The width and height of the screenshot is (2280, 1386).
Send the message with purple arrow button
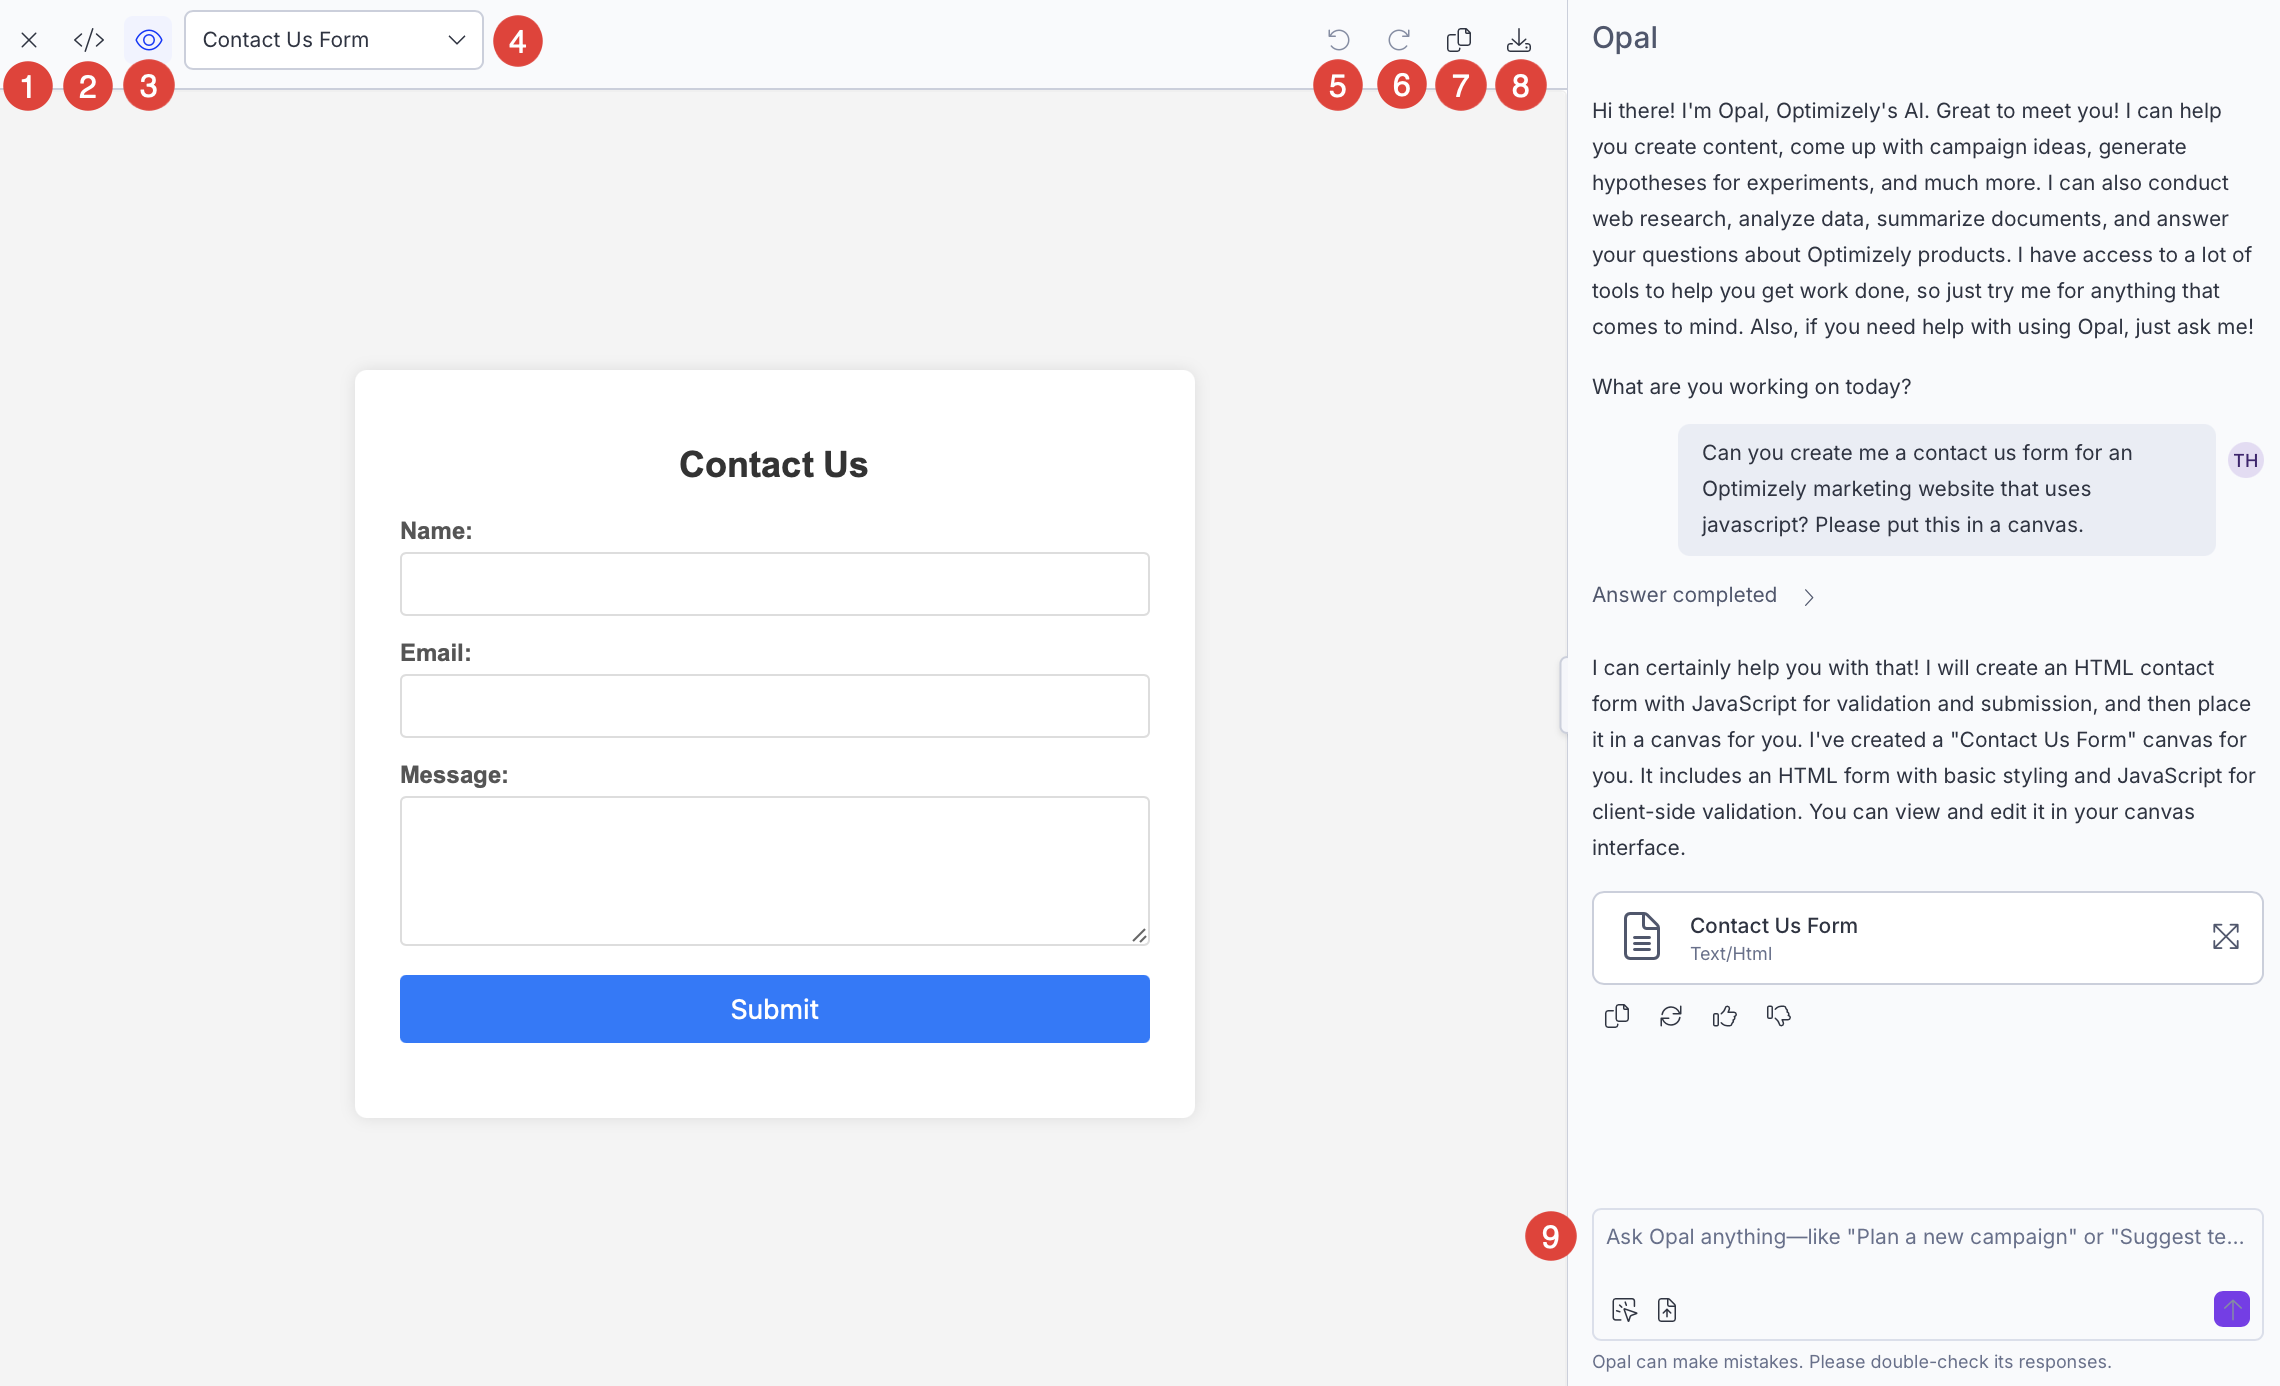[x=2231, y=1309]
